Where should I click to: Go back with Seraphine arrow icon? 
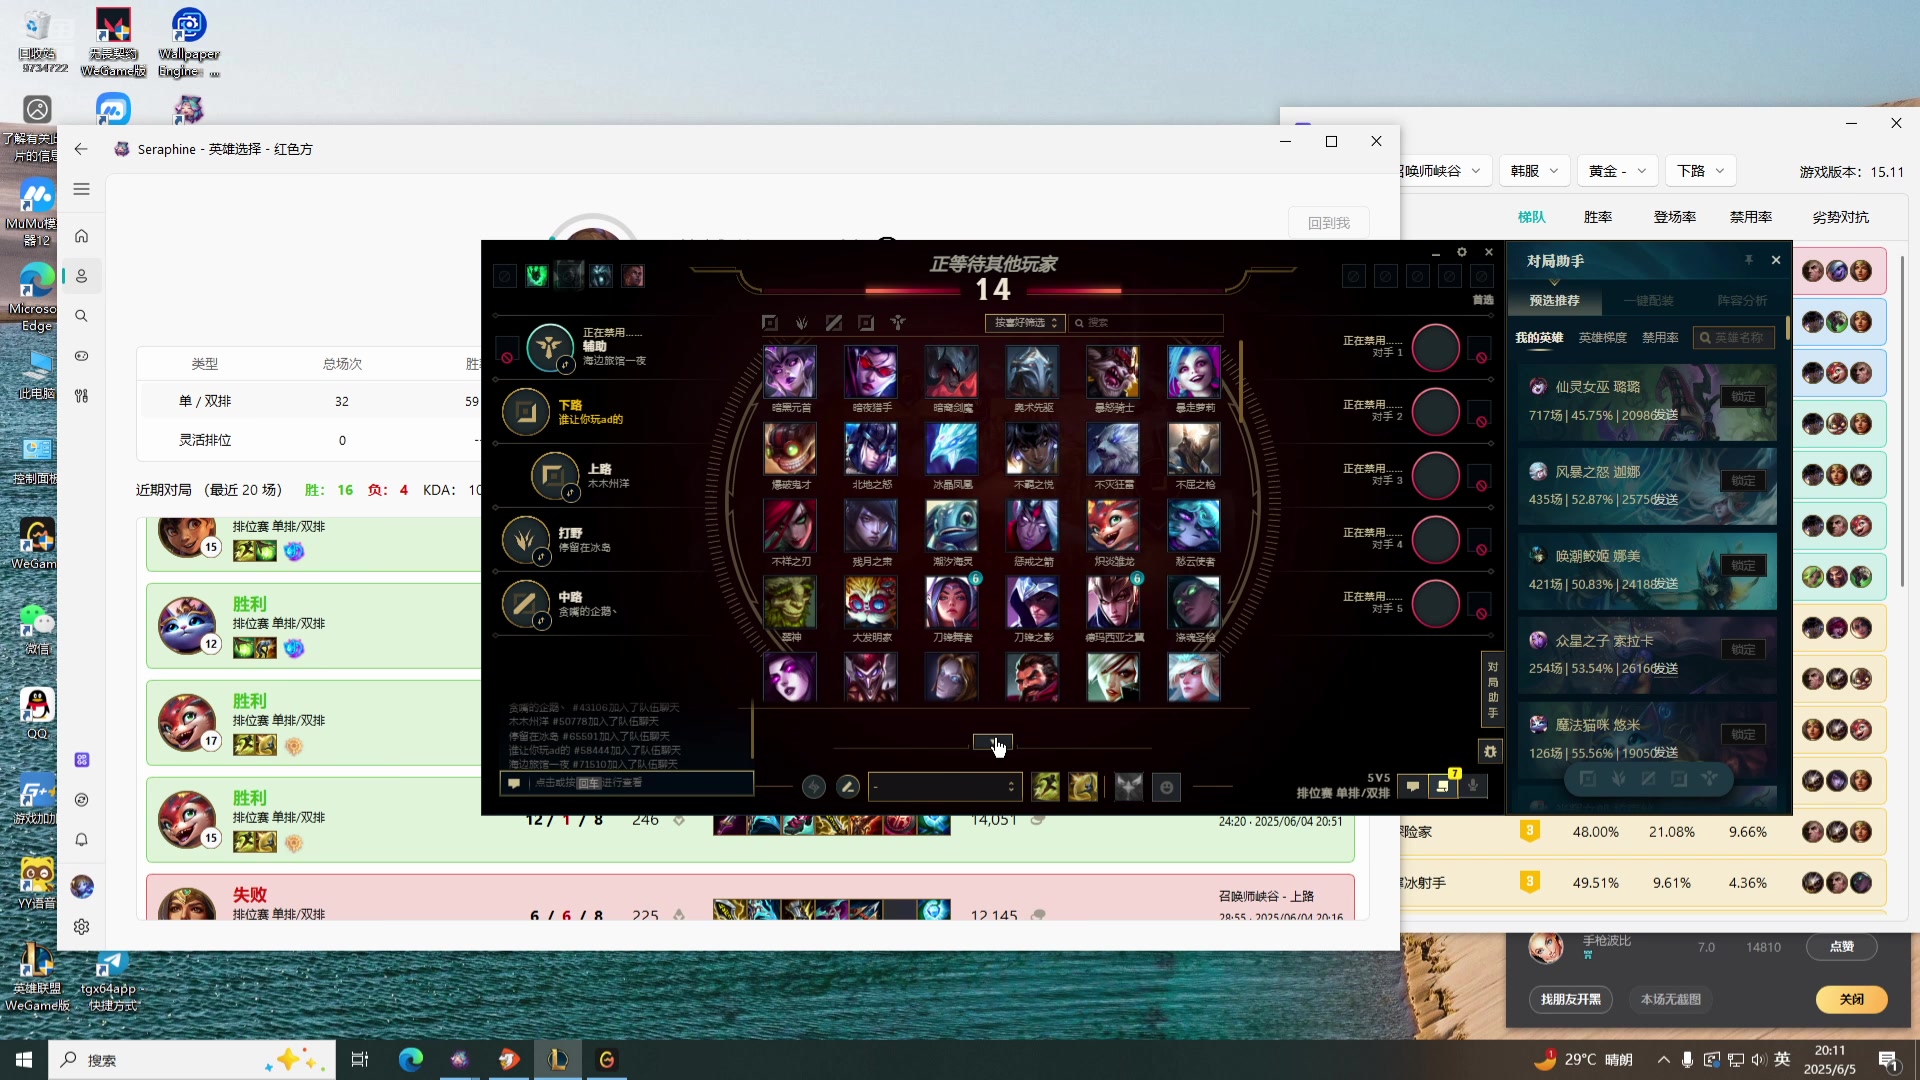click(81, 149)
